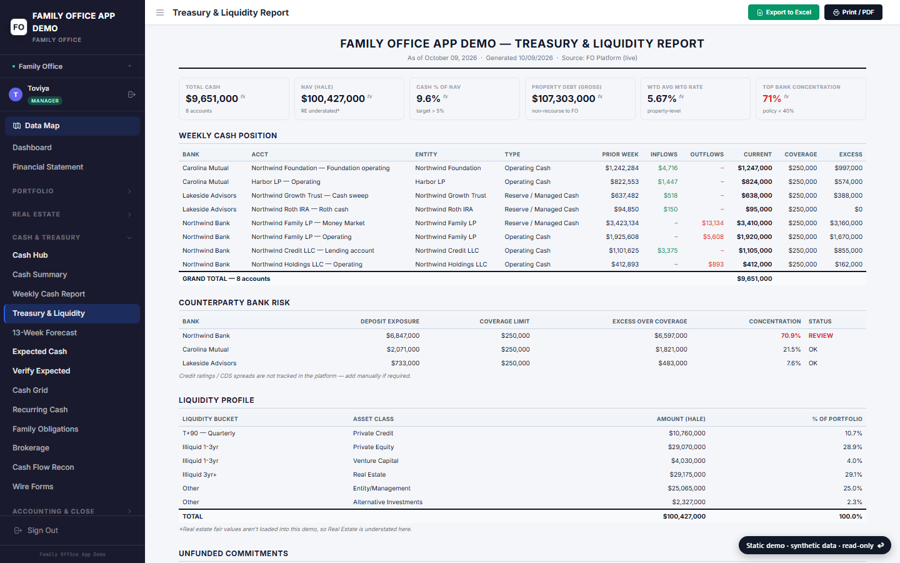Open the Data Map page
Image resolution: width=900 pixels, height=563 pixels.
[x=72, y=126]
